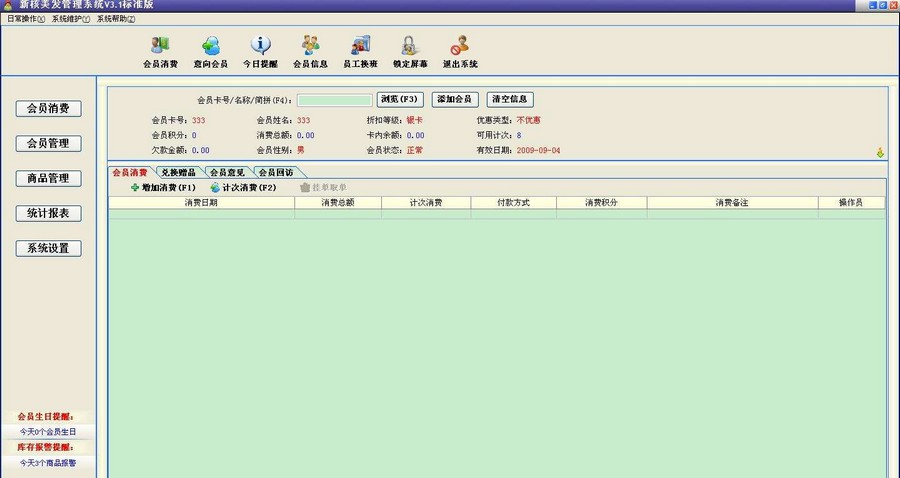Open 日常操作 menu
Viewport: 900px width, 478px height.
pos(26,19)
